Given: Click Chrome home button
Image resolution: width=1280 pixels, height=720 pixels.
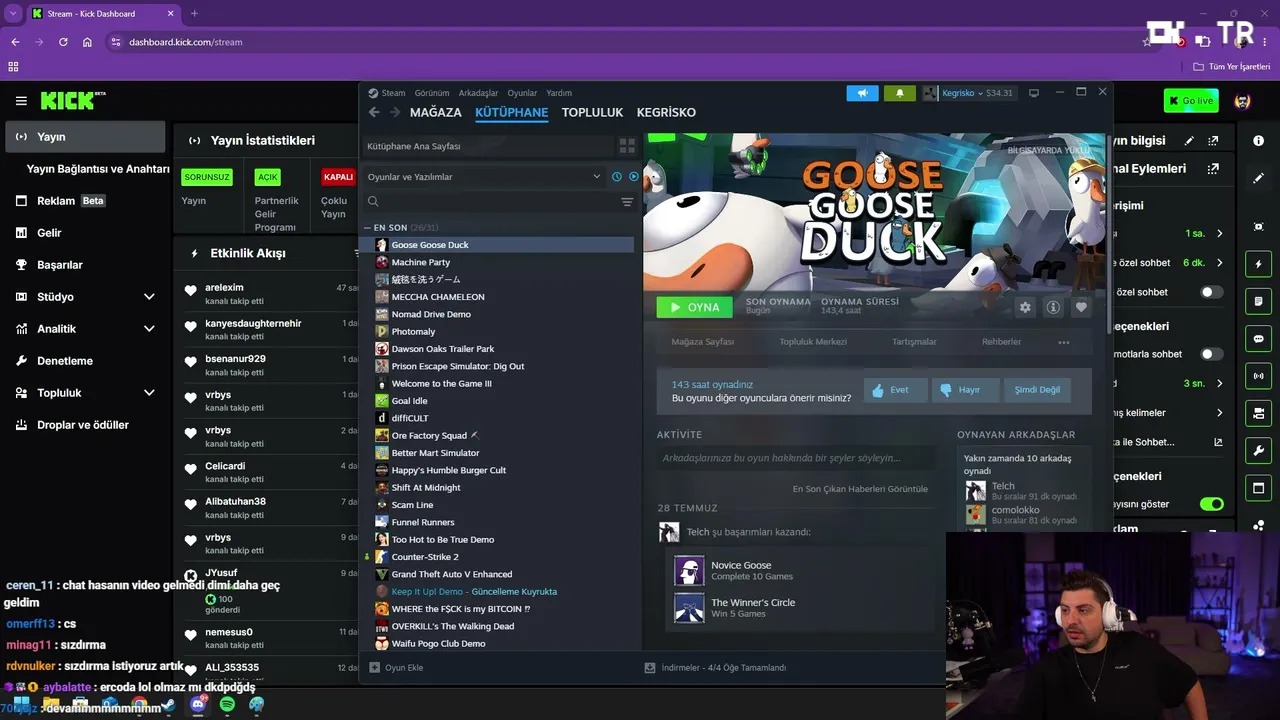Looking at the screenshot, I should coord(87,42).
